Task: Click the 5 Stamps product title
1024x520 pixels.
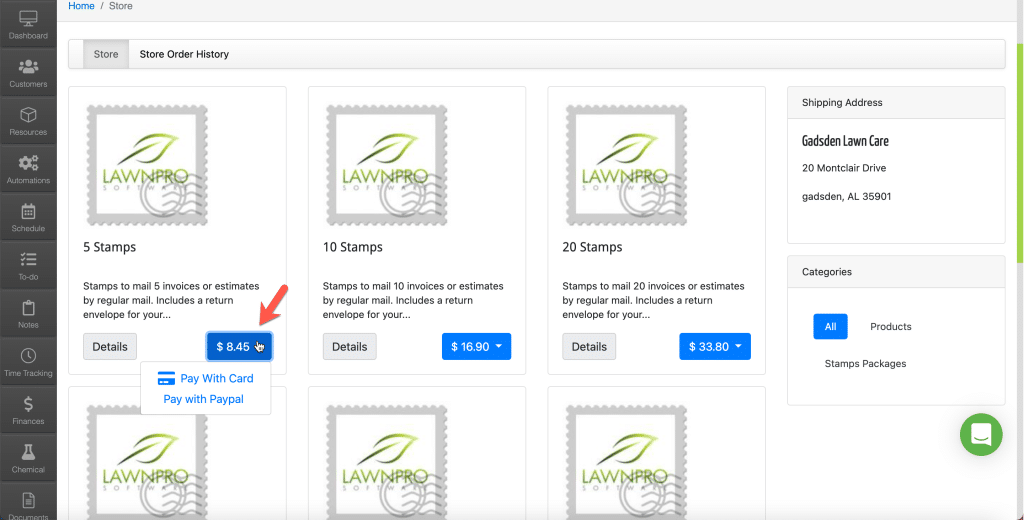Action: [x=110, y=248]
